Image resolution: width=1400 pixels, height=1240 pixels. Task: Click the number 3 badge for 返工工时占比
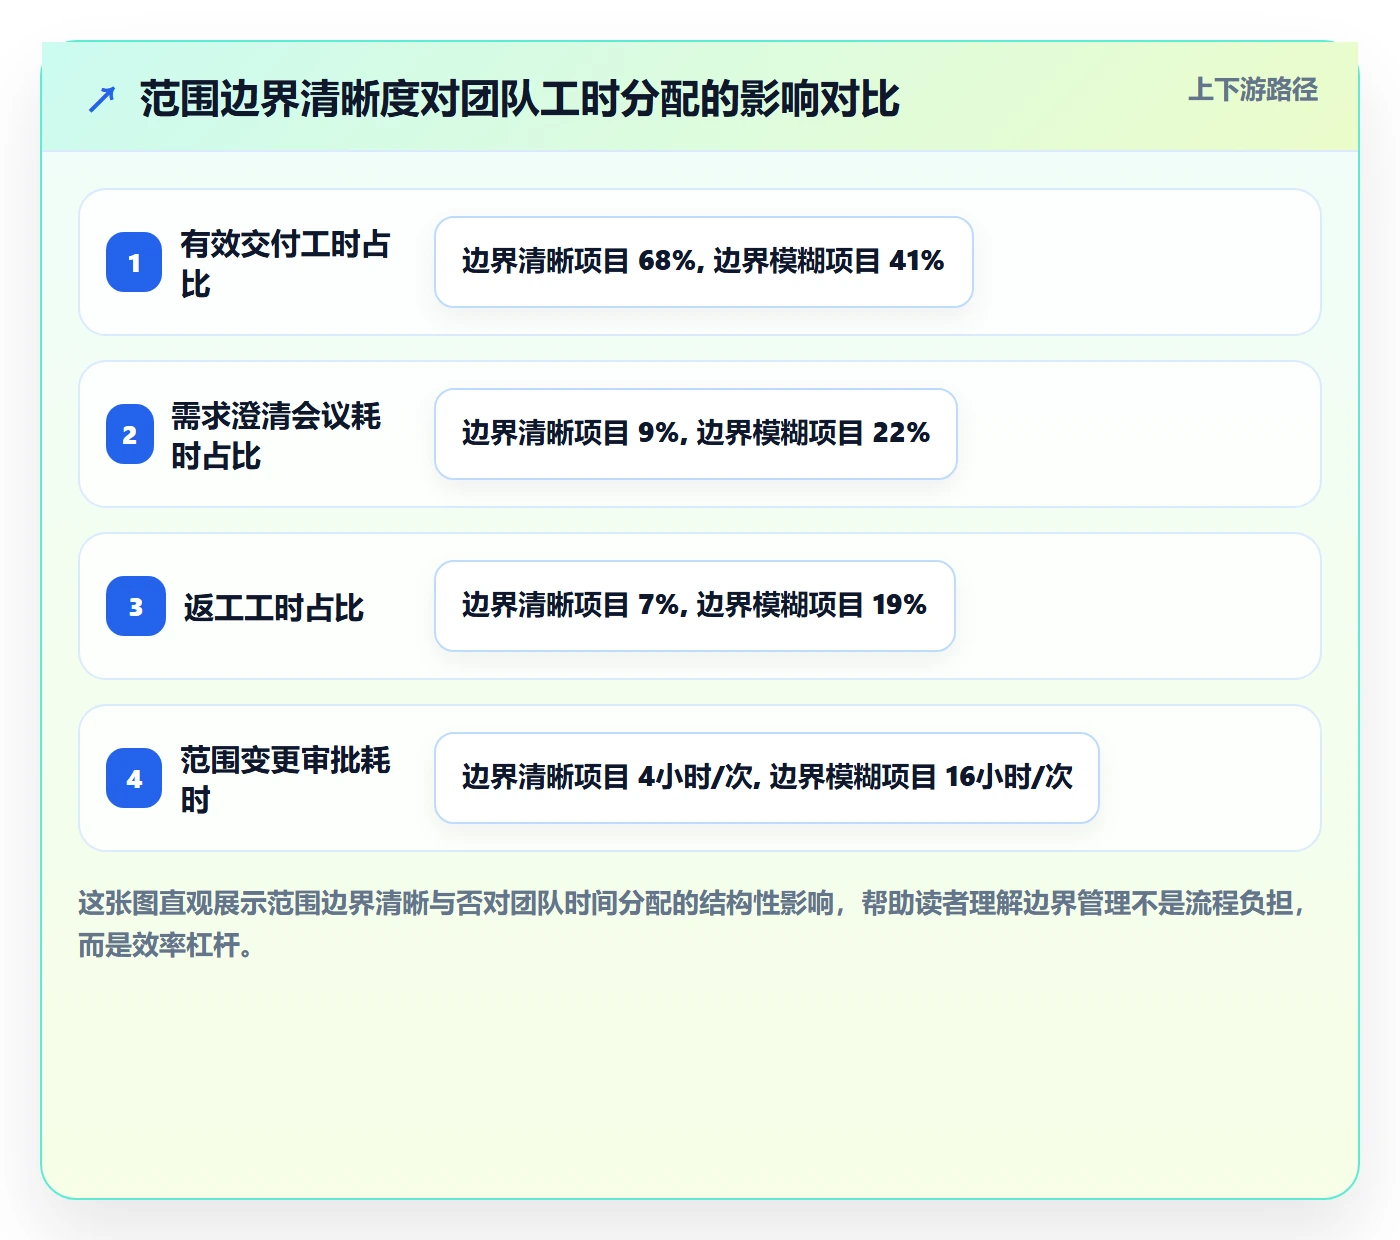coord(136,606)
